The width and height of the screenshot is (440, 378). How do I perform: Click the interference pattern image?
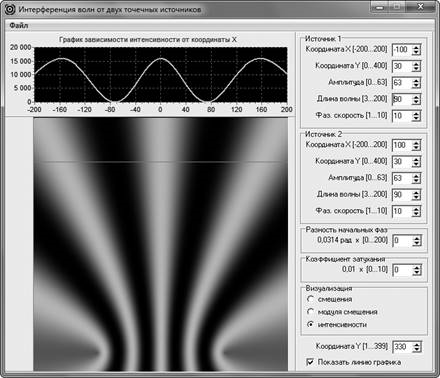pyautogui.click(x=160, y=245)
